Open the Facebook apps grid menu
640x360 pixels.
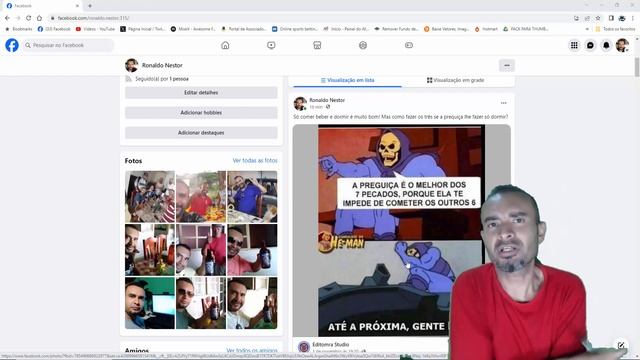574,45
